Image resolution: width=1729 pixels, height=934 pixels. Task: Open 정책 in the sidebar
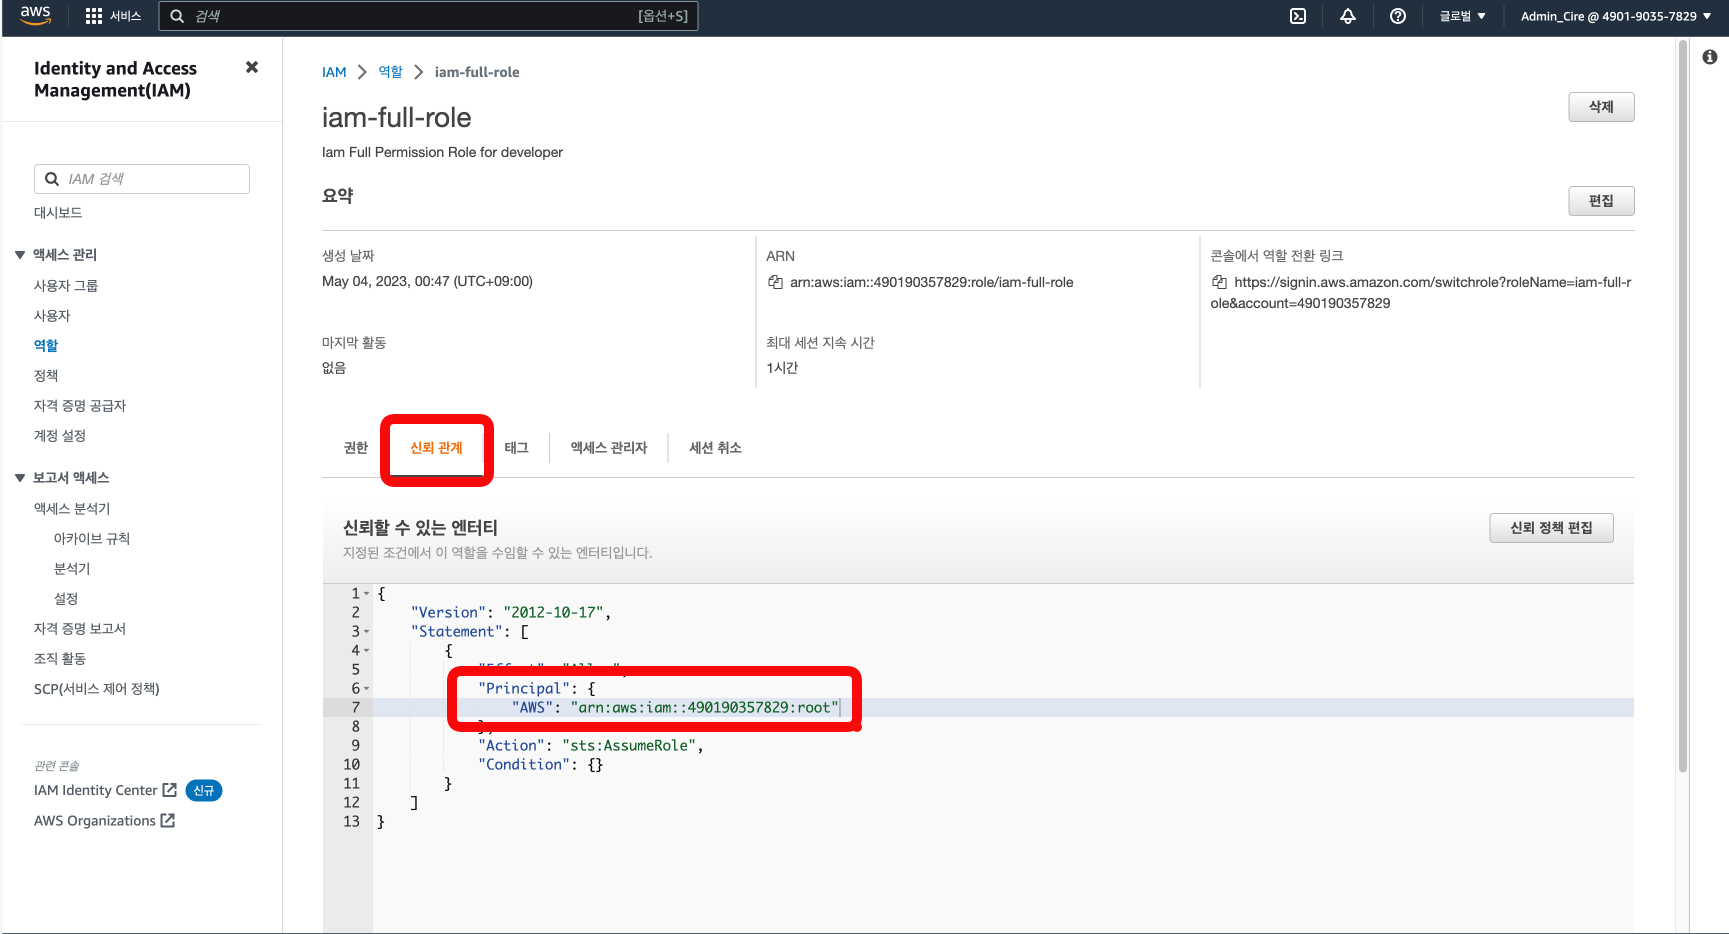pyautogui.click(x=46, y=376)
